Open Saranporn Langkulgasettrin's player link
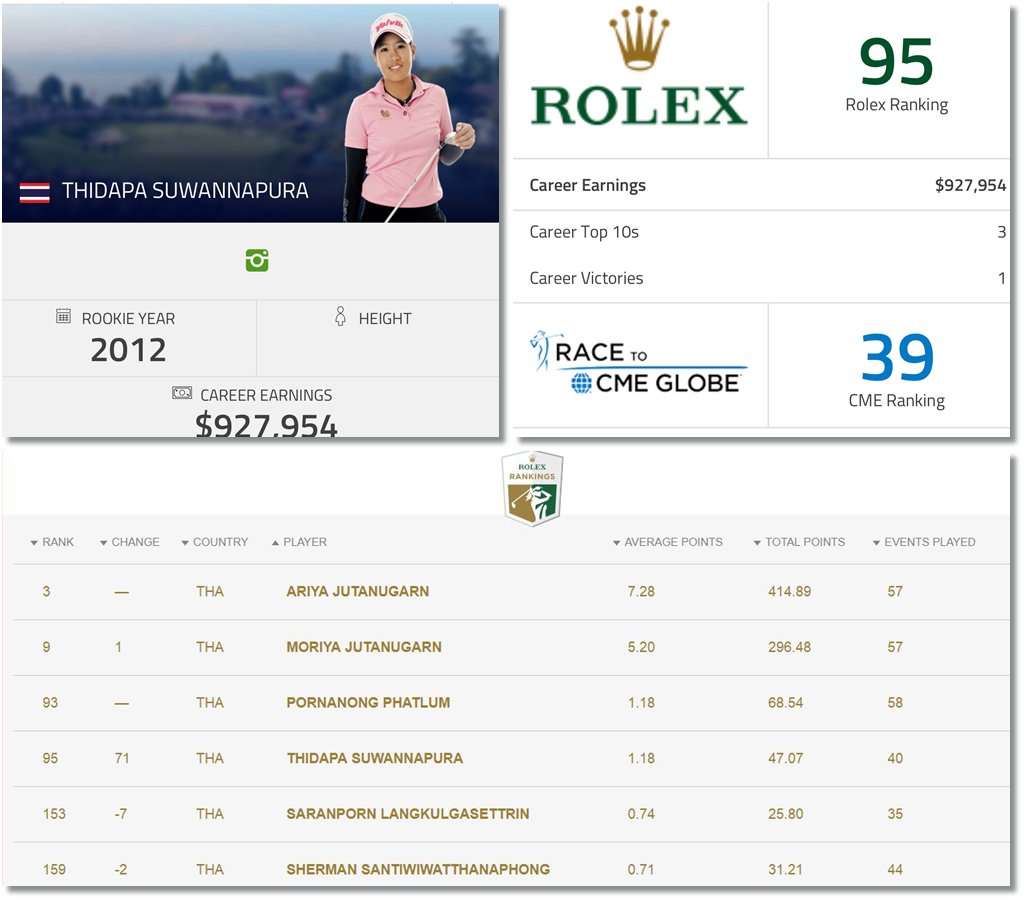This screenshot has height=900, width=1024. coord(408,814)
